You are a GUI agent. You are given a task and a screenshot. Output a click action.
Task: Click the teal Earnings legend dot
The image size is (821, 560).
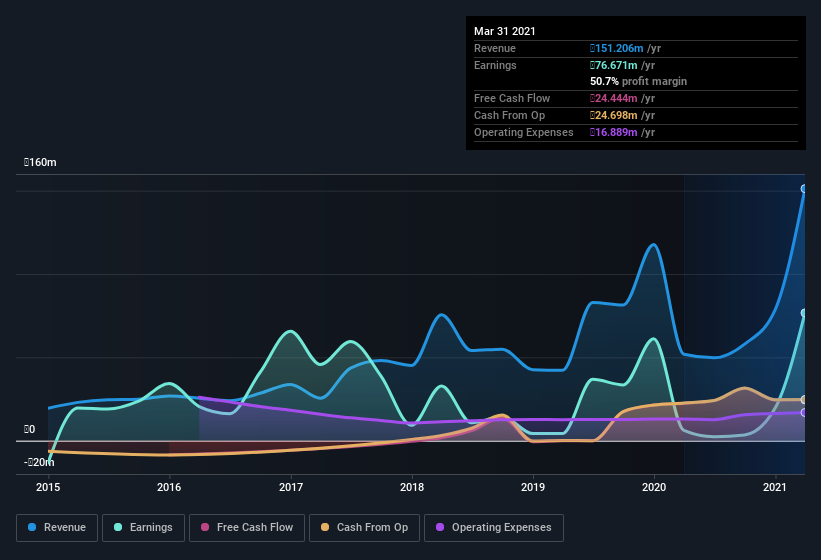119,527
